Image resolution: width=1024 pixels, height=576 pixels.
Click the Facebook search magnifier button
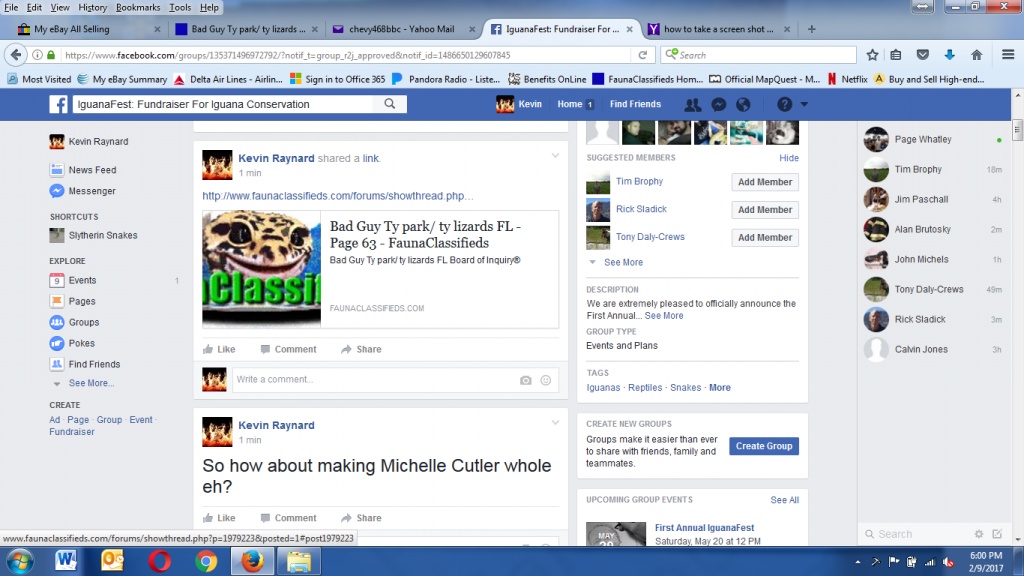(390, 104)
